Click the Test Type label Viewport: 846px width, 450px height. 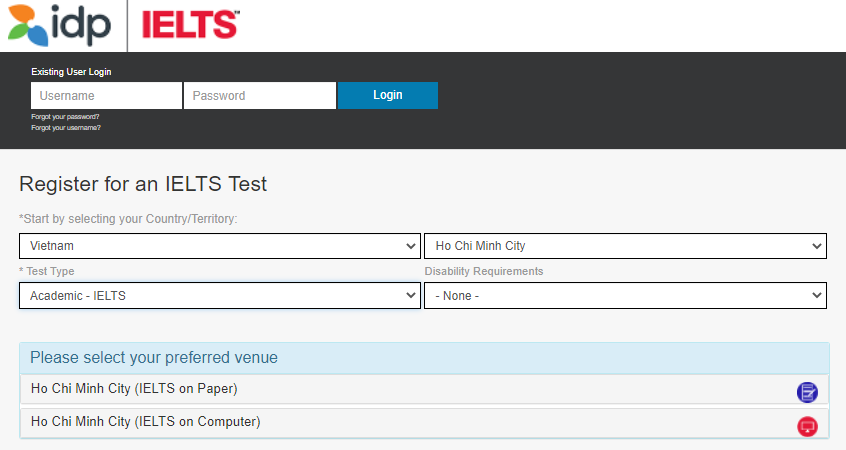click(x=47, y=271)
